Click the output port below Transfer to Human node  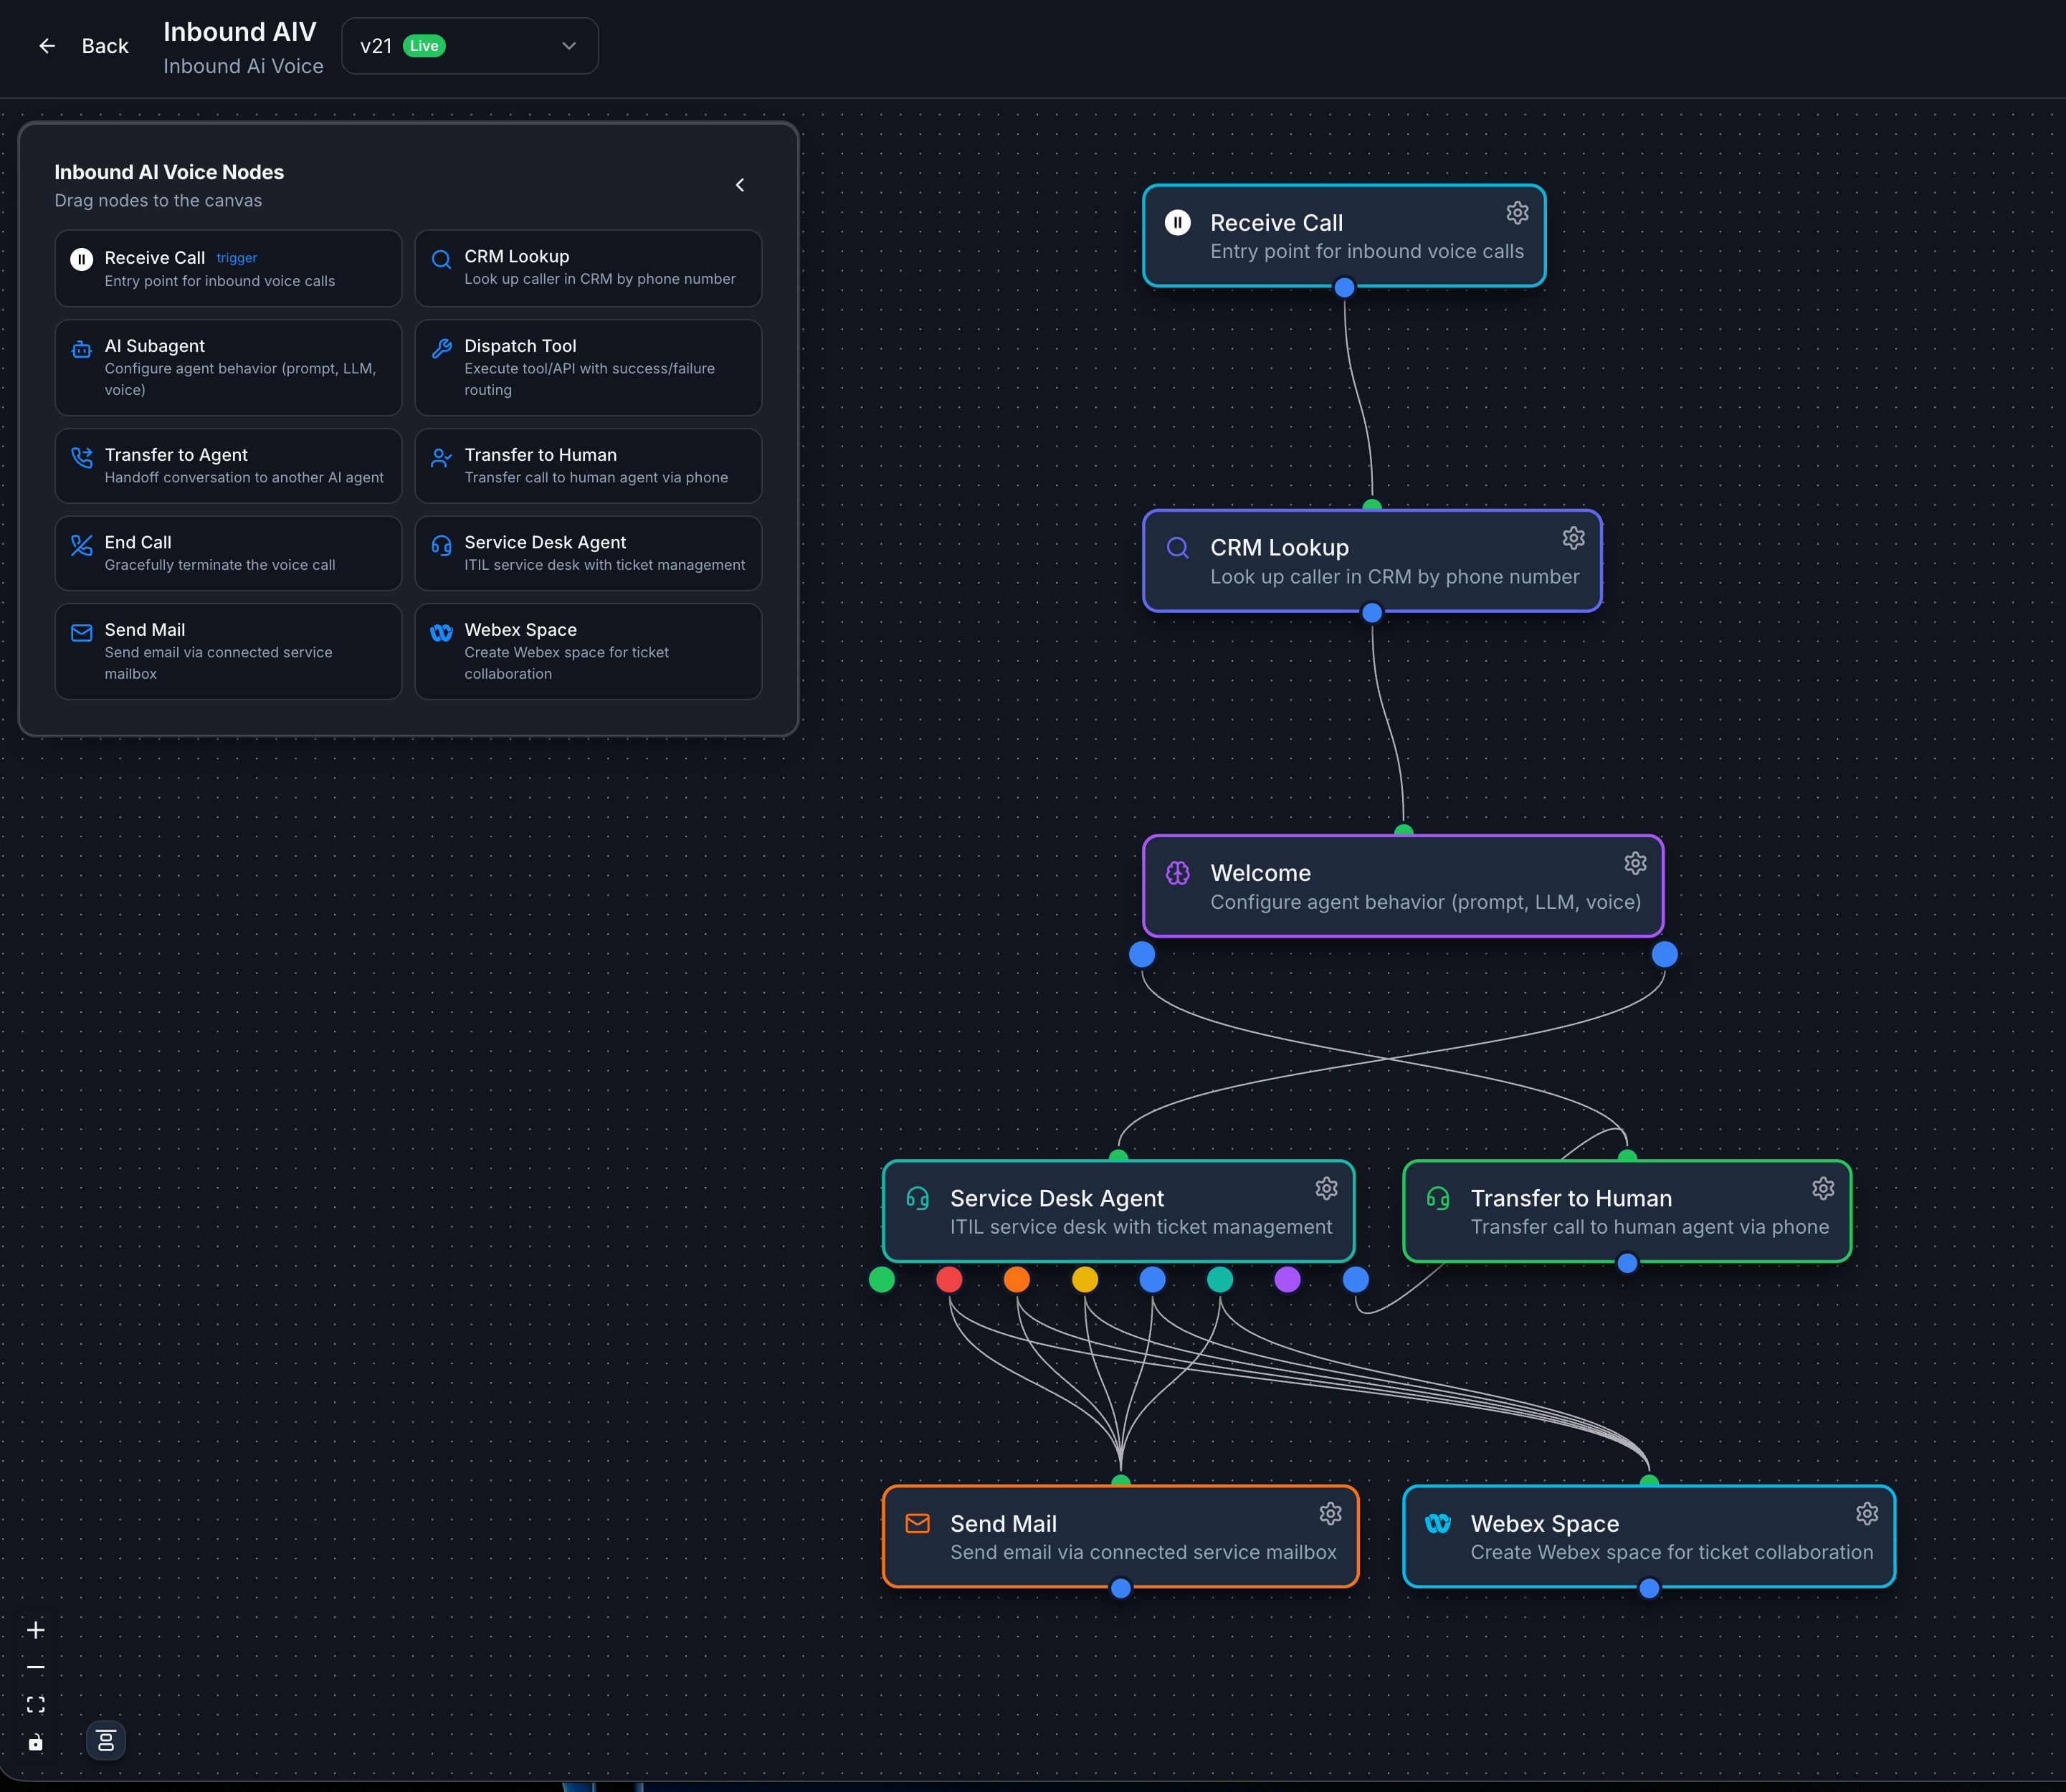click(x=1628, y=1263)
